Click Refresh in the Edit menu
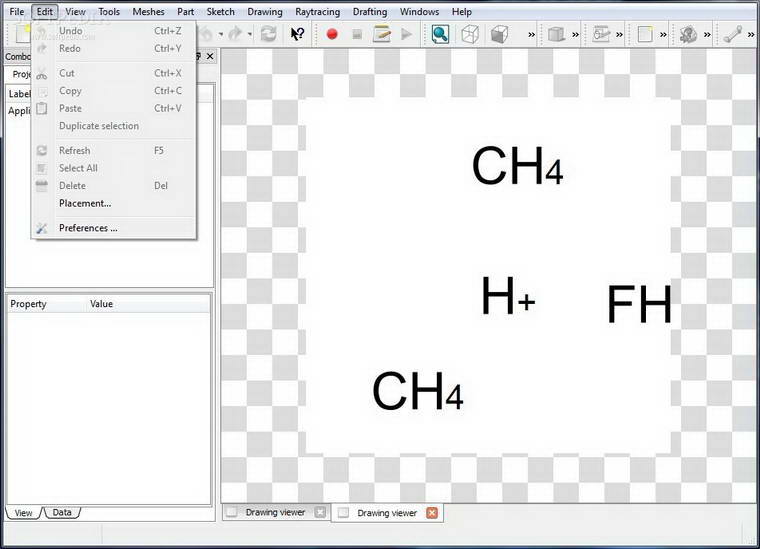The image size is (760, 549). point(114,151)
